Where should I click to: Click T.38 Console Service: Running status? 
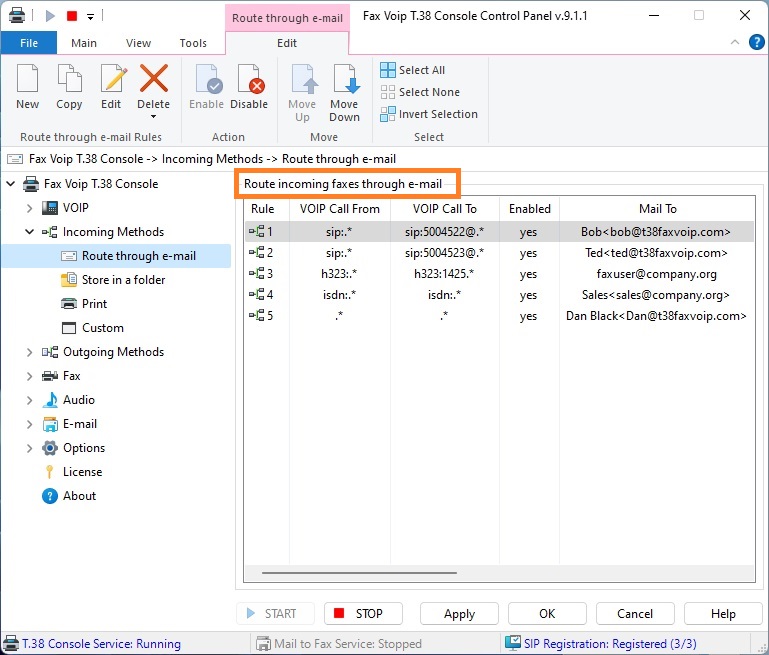pyautogui.click(x=101, y=644)
